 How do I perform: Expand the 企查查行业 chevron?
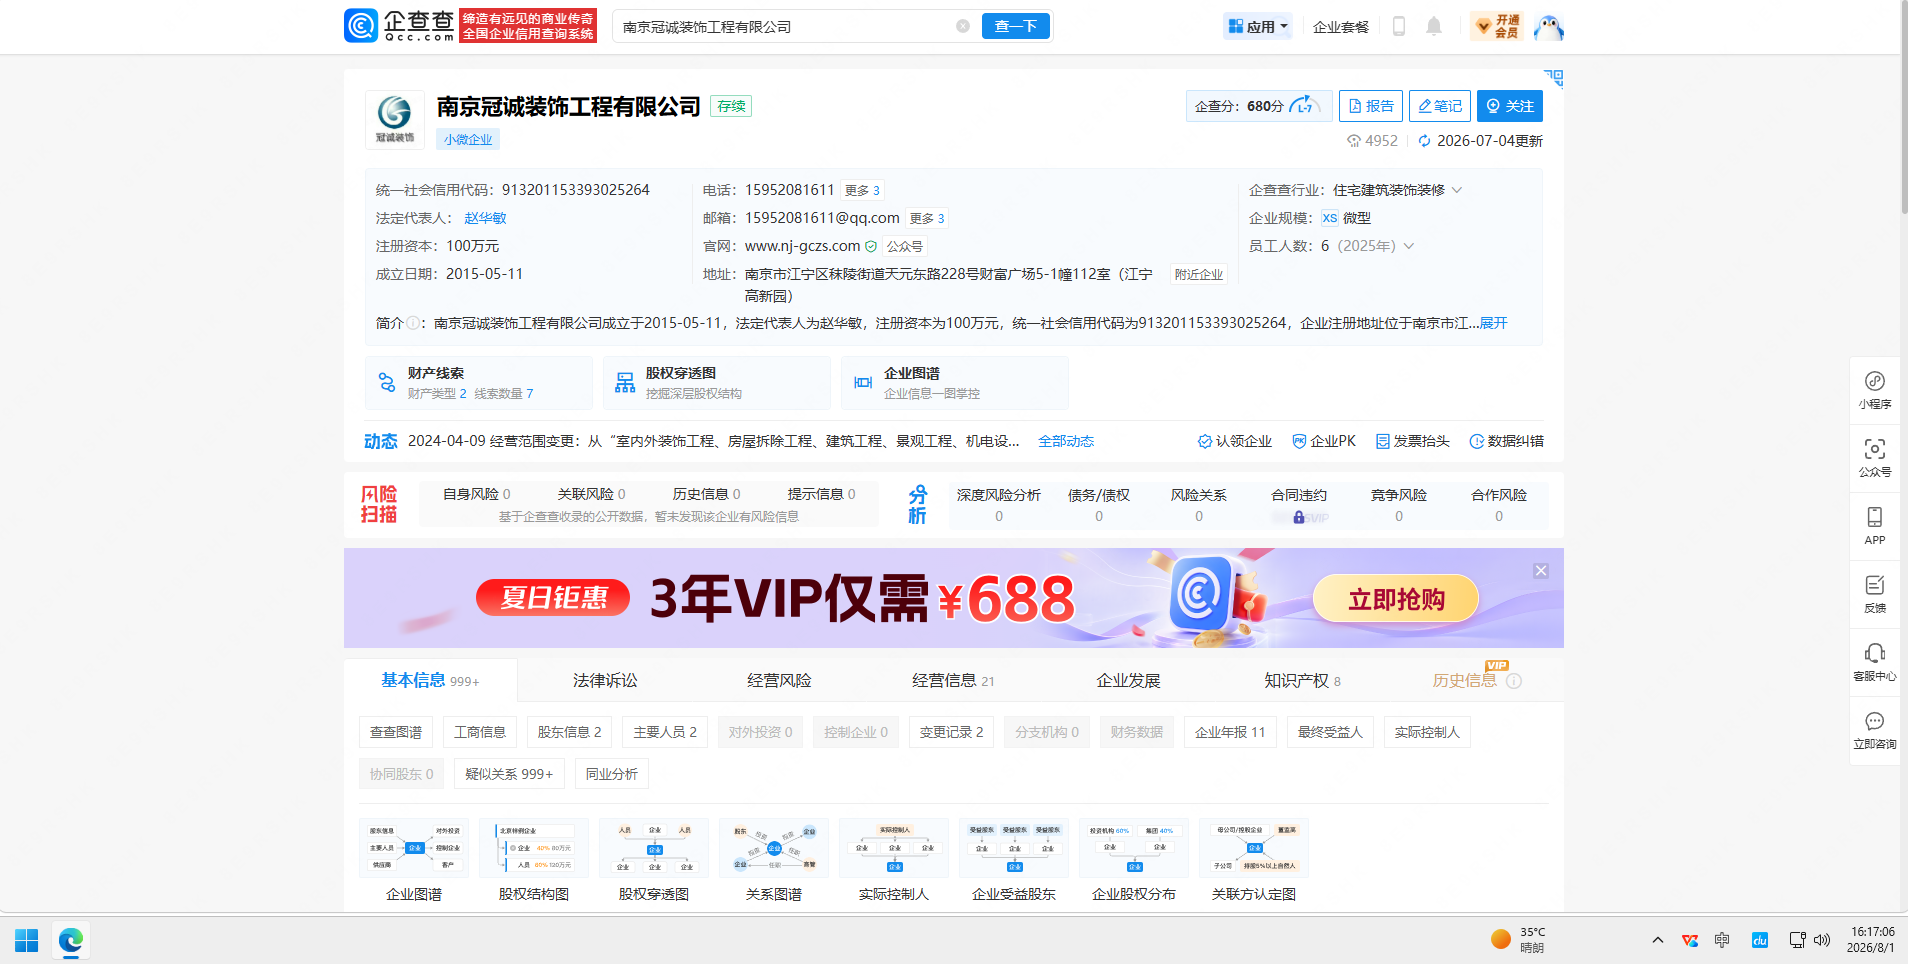pyautogui.click(x=1457, y=190)
